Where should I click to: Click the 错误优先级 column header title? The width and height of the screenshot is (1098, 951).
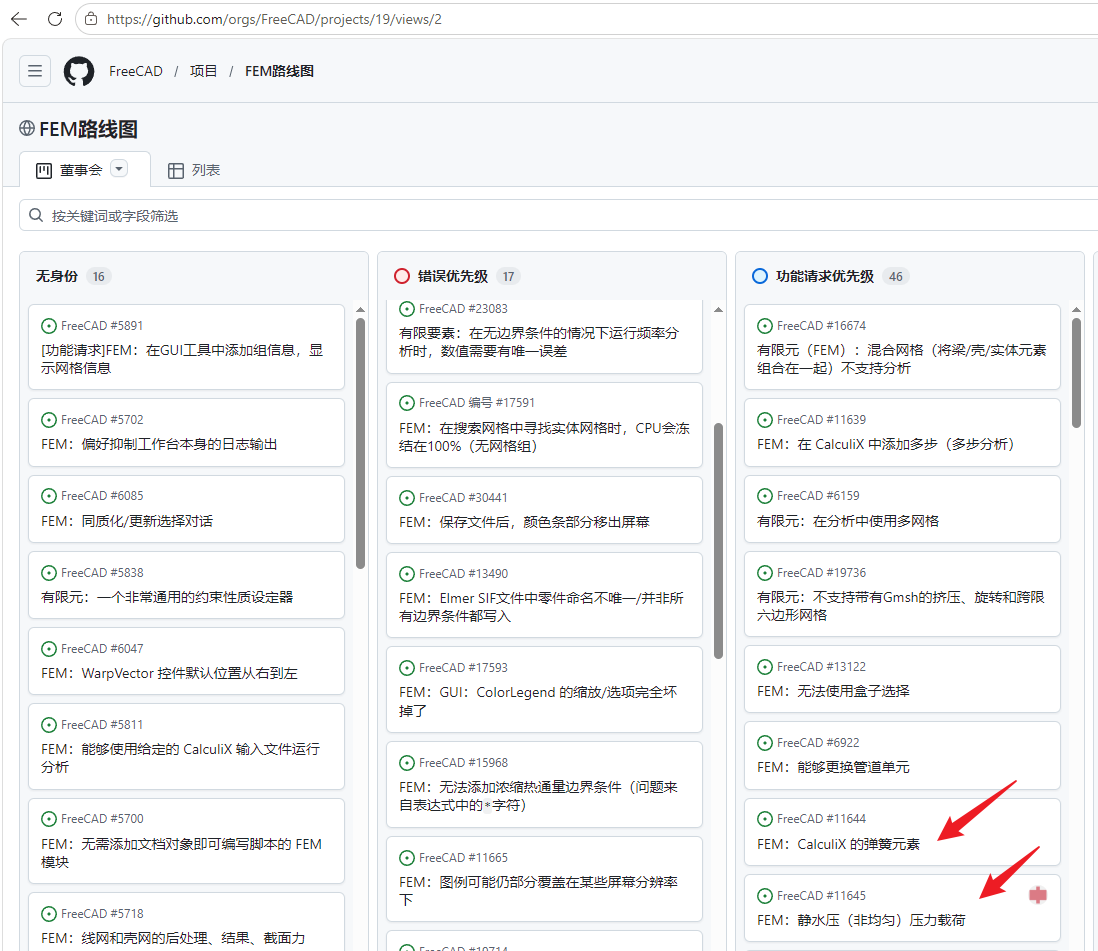point(452,276)
